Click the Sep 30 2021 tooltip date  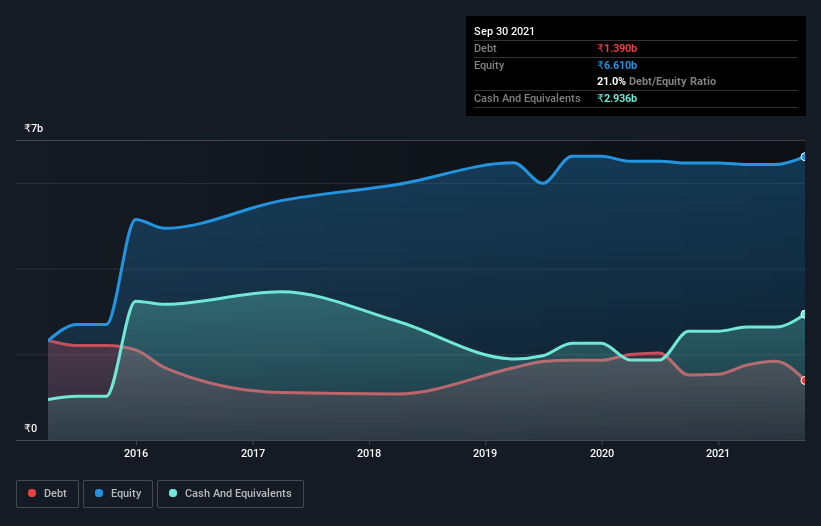(504, 31)
